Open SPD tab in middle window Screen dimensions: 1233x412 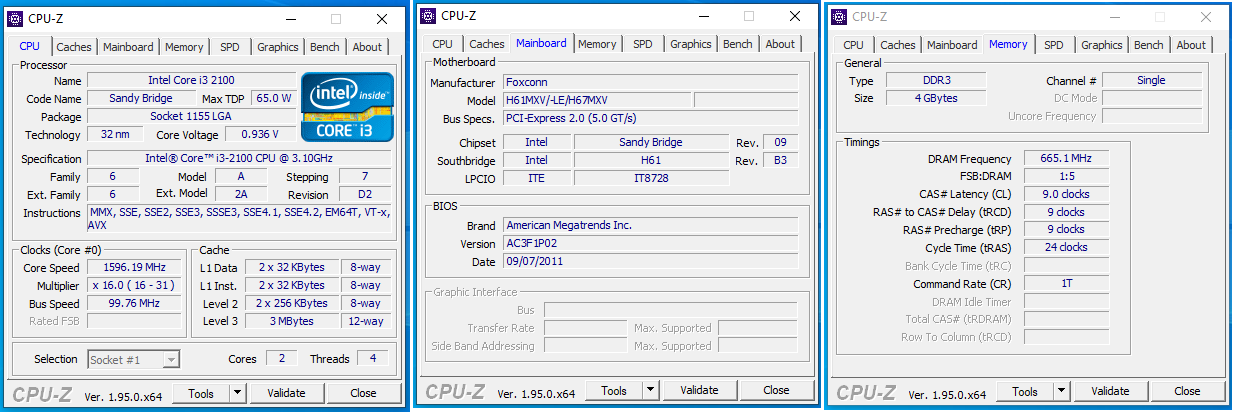pyautogui.click(x=643, y=44)
